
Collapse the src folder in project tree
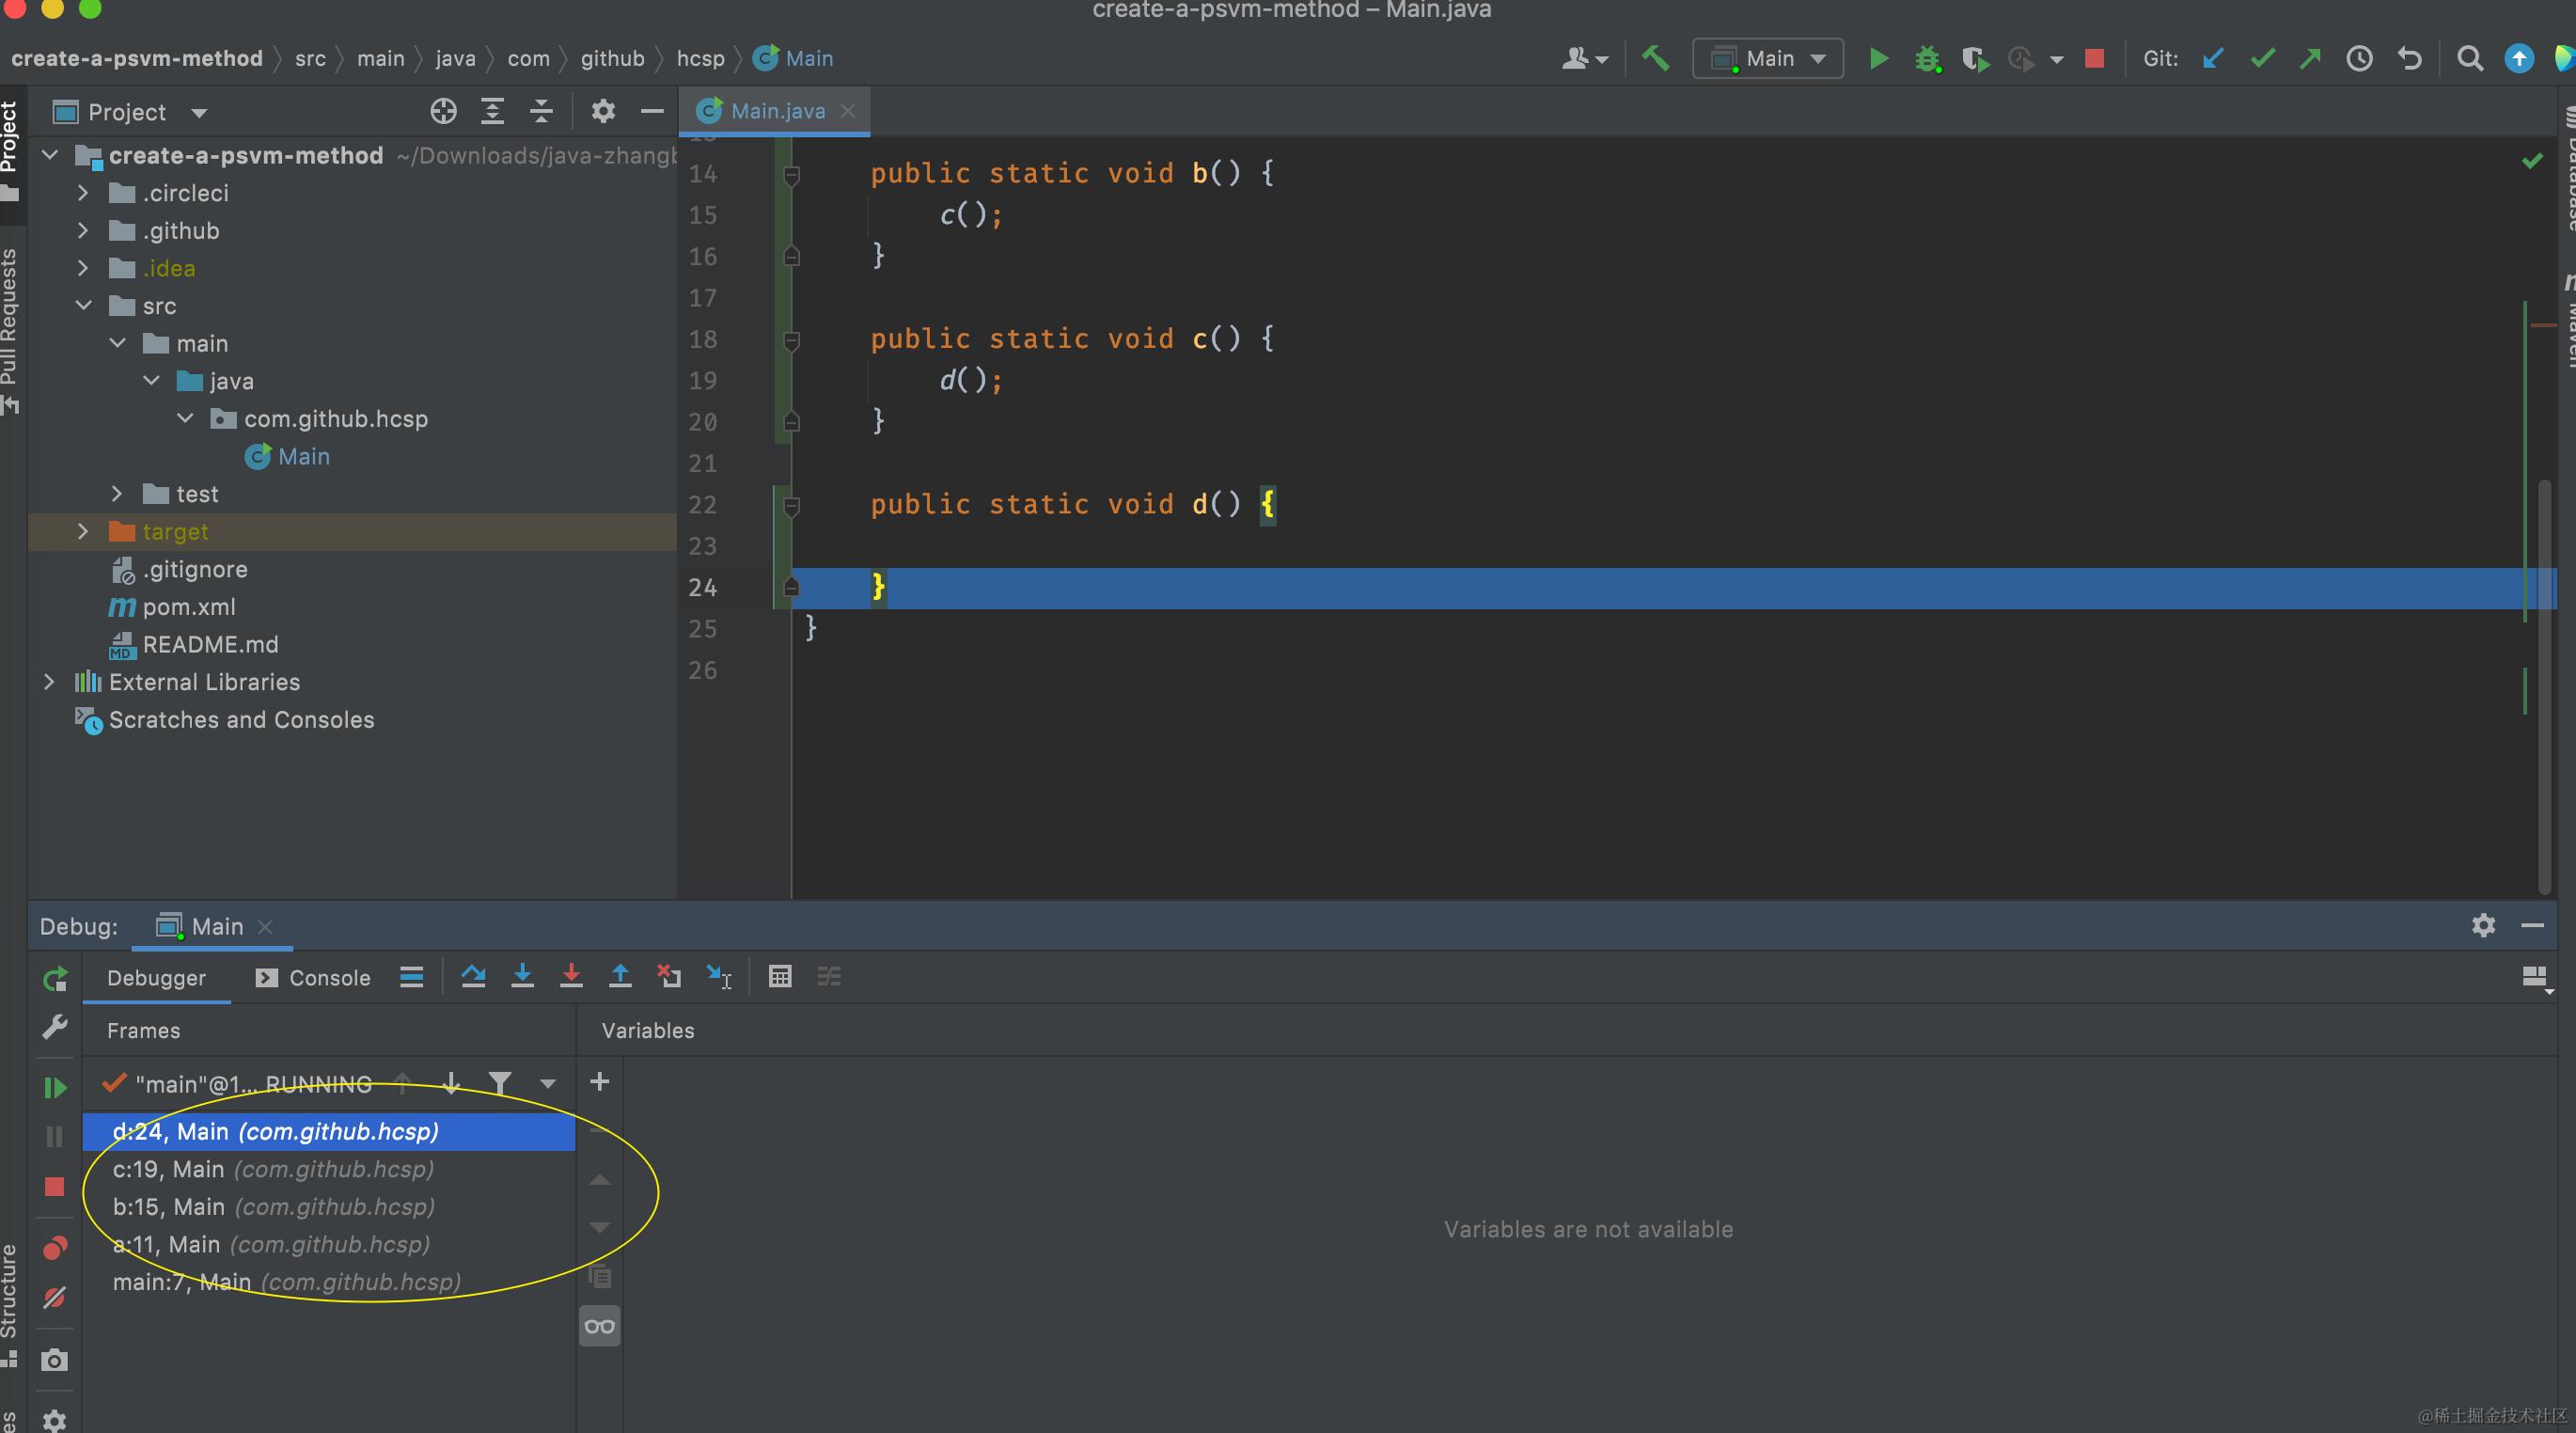point(83,306)
